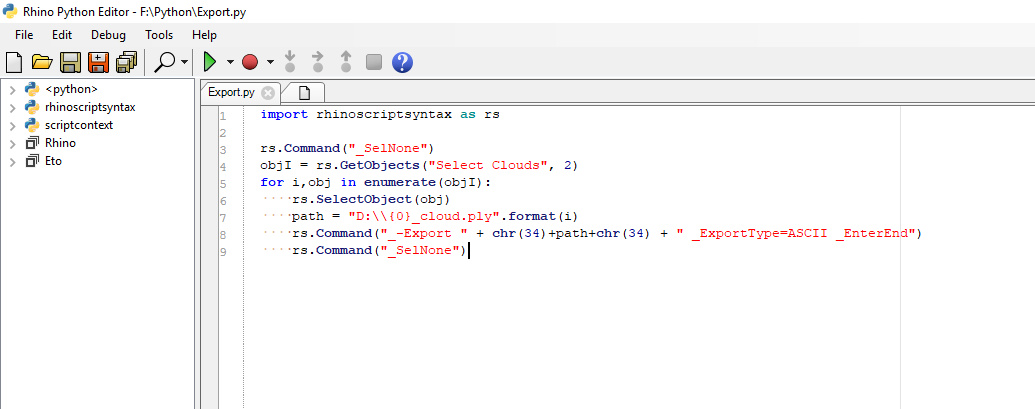This screenshot has height=409, width=1035.
Task: Select scriptcontext in the module tree
Action: point(79,125)
